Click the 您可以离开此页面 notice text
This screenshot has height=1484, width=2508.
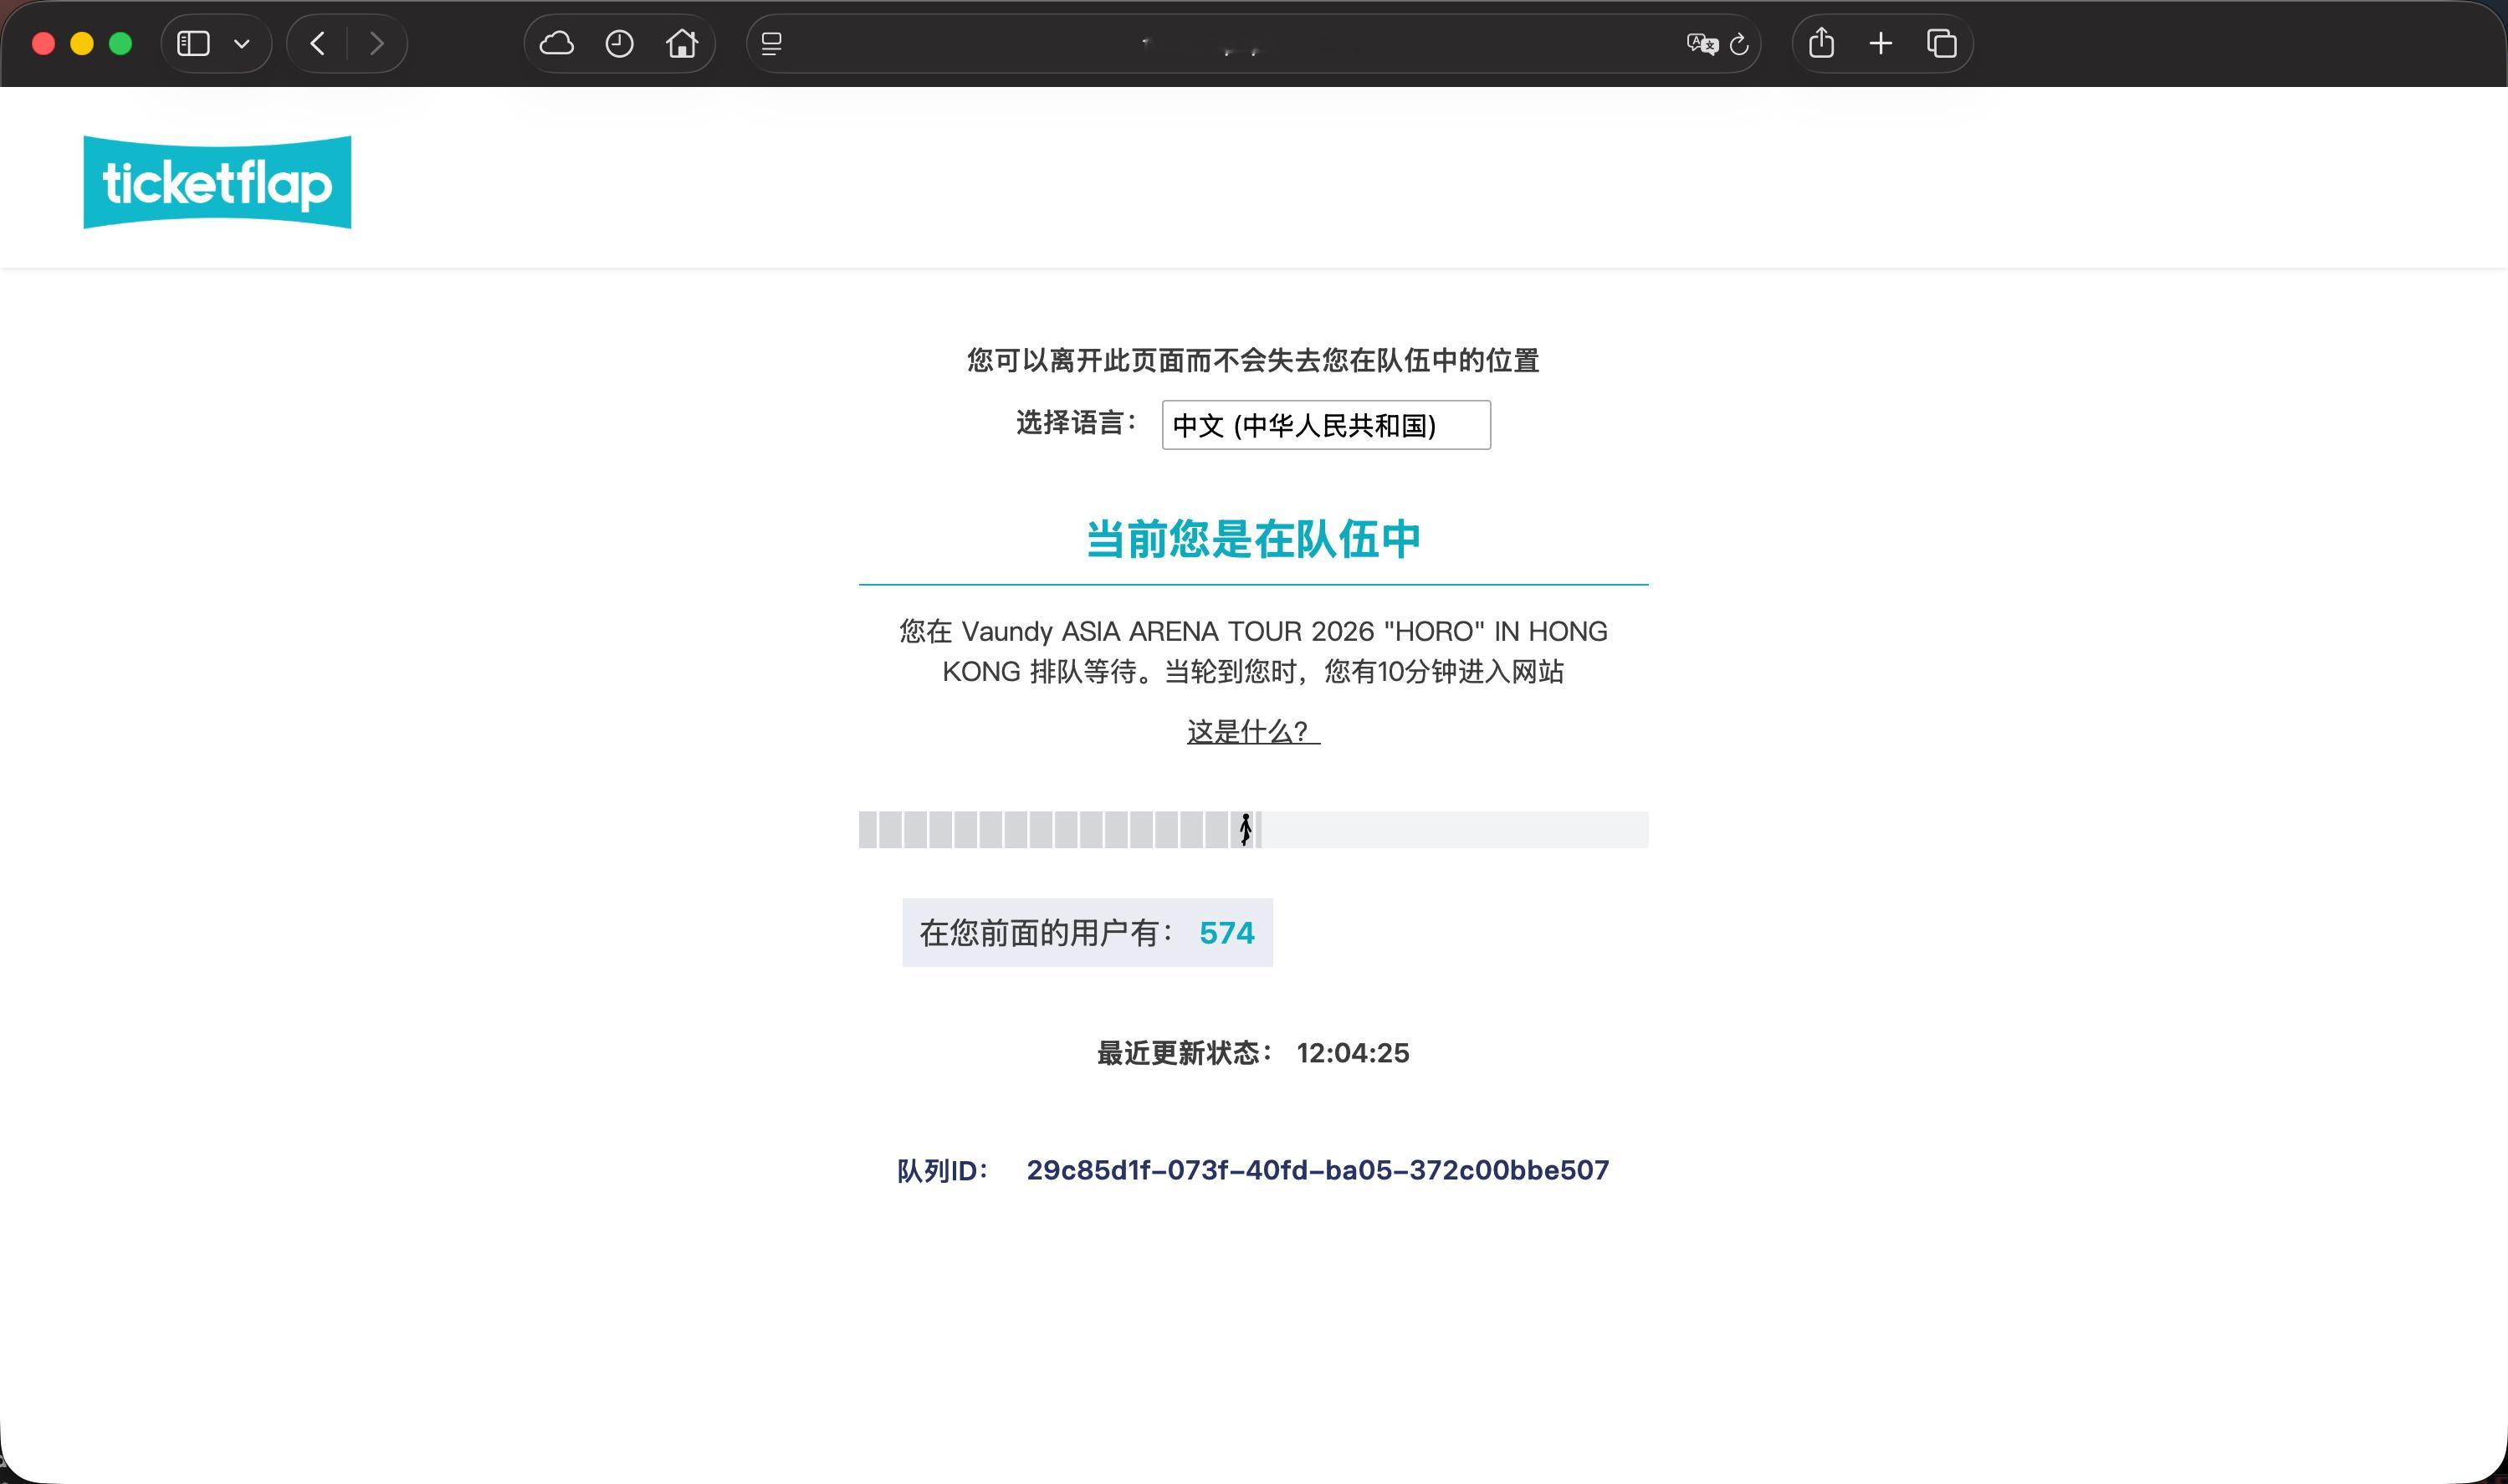click(1253, 360)
